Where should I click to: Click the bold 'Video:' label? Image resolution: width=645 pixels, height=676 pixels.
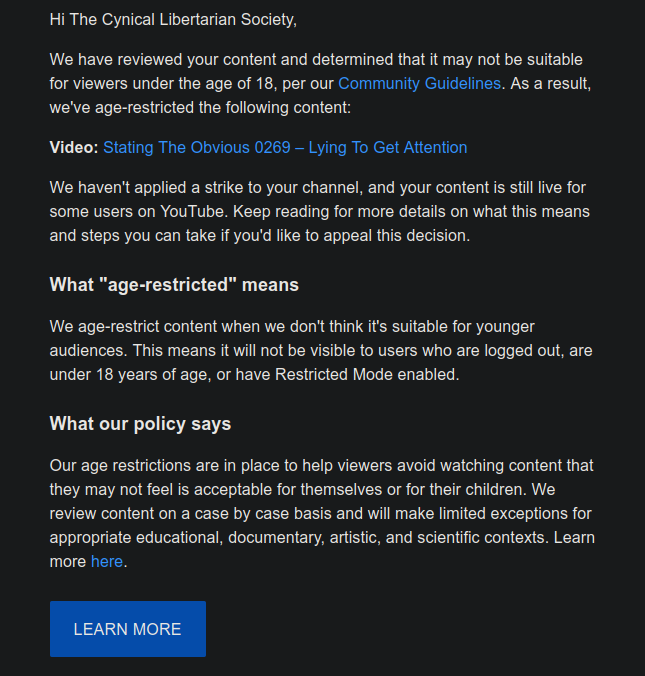(74, 148)
